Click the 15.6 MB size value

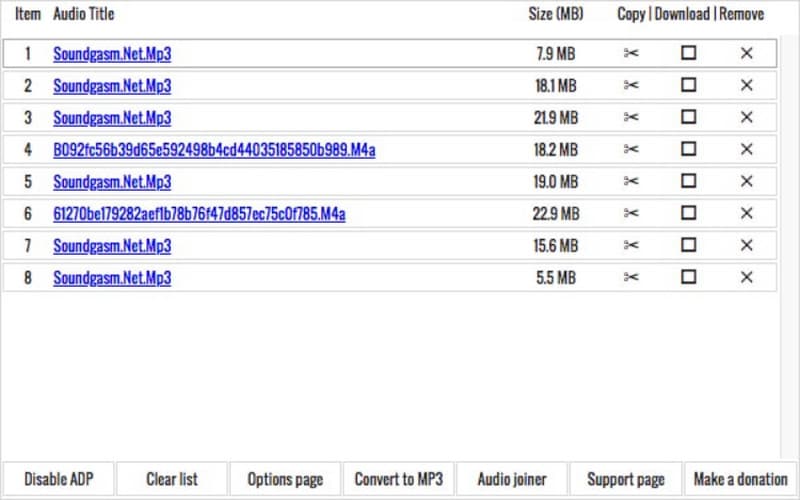(556, 246)
